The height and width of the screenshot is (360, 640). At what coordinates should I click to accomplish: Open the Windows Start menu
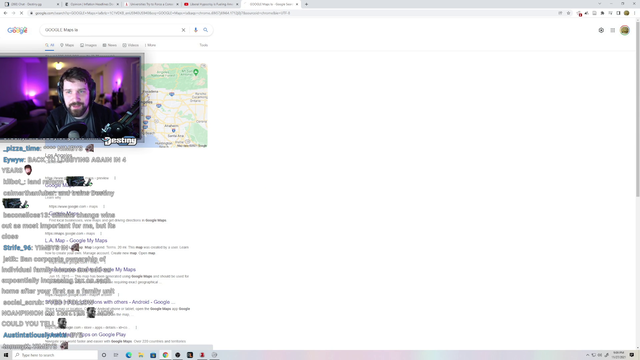click(6, 355)
